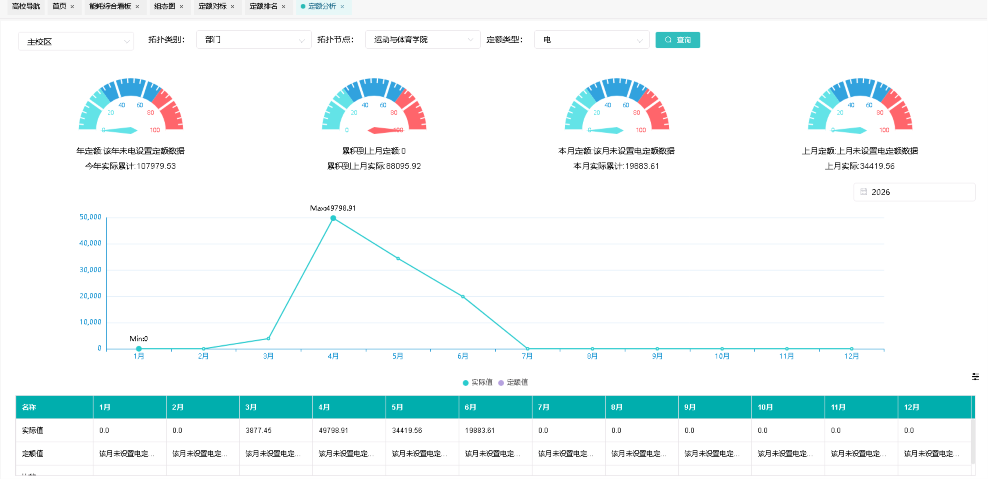Viewport: 1000px width, 480px height.
Task: Click the 1月 table column header
Action: pyautogui.click(x=129, y=407)
